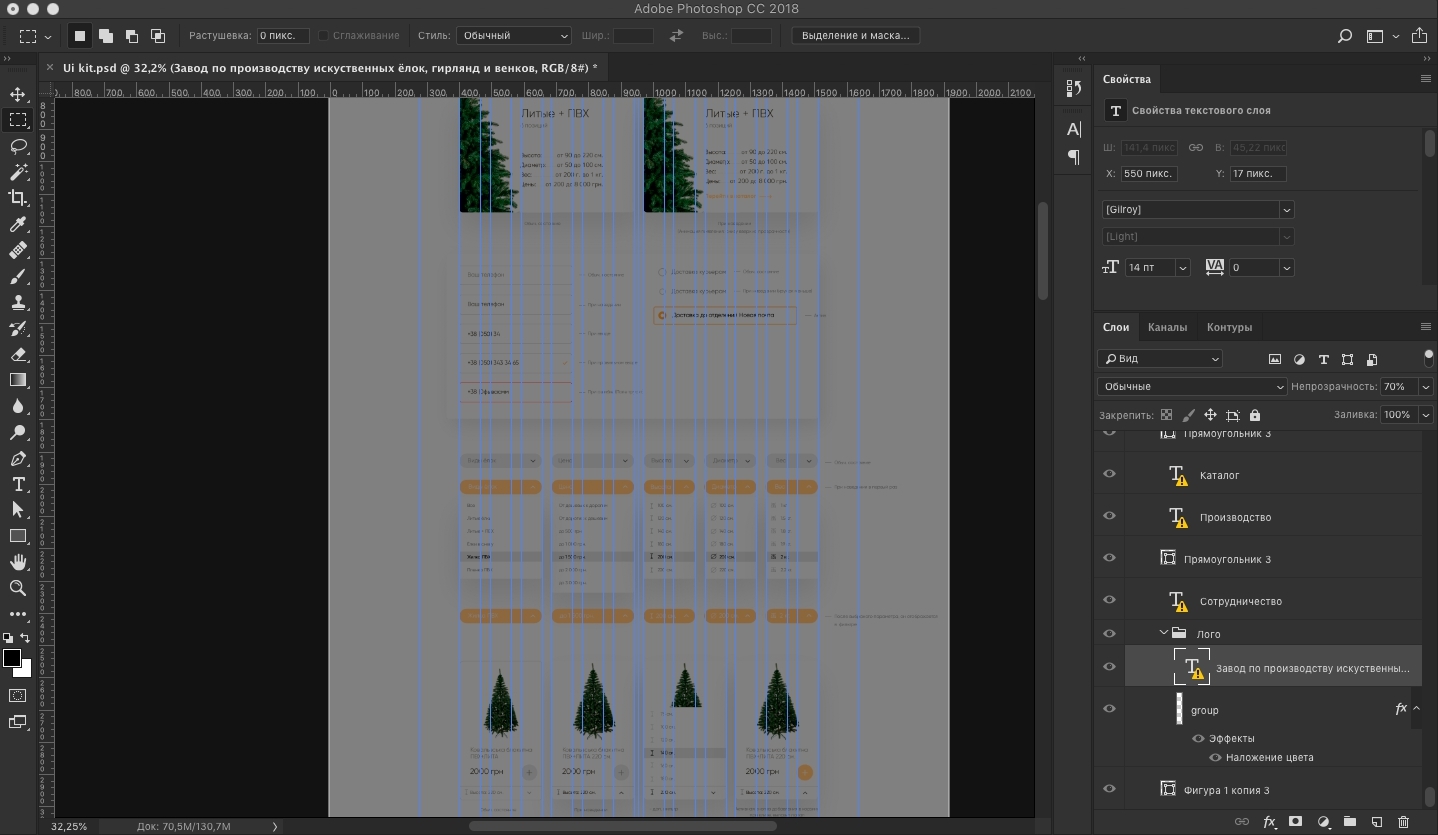Select the Horizontal Type tool
Viewport: 1438px width, 835px height.
click(18, 484)
